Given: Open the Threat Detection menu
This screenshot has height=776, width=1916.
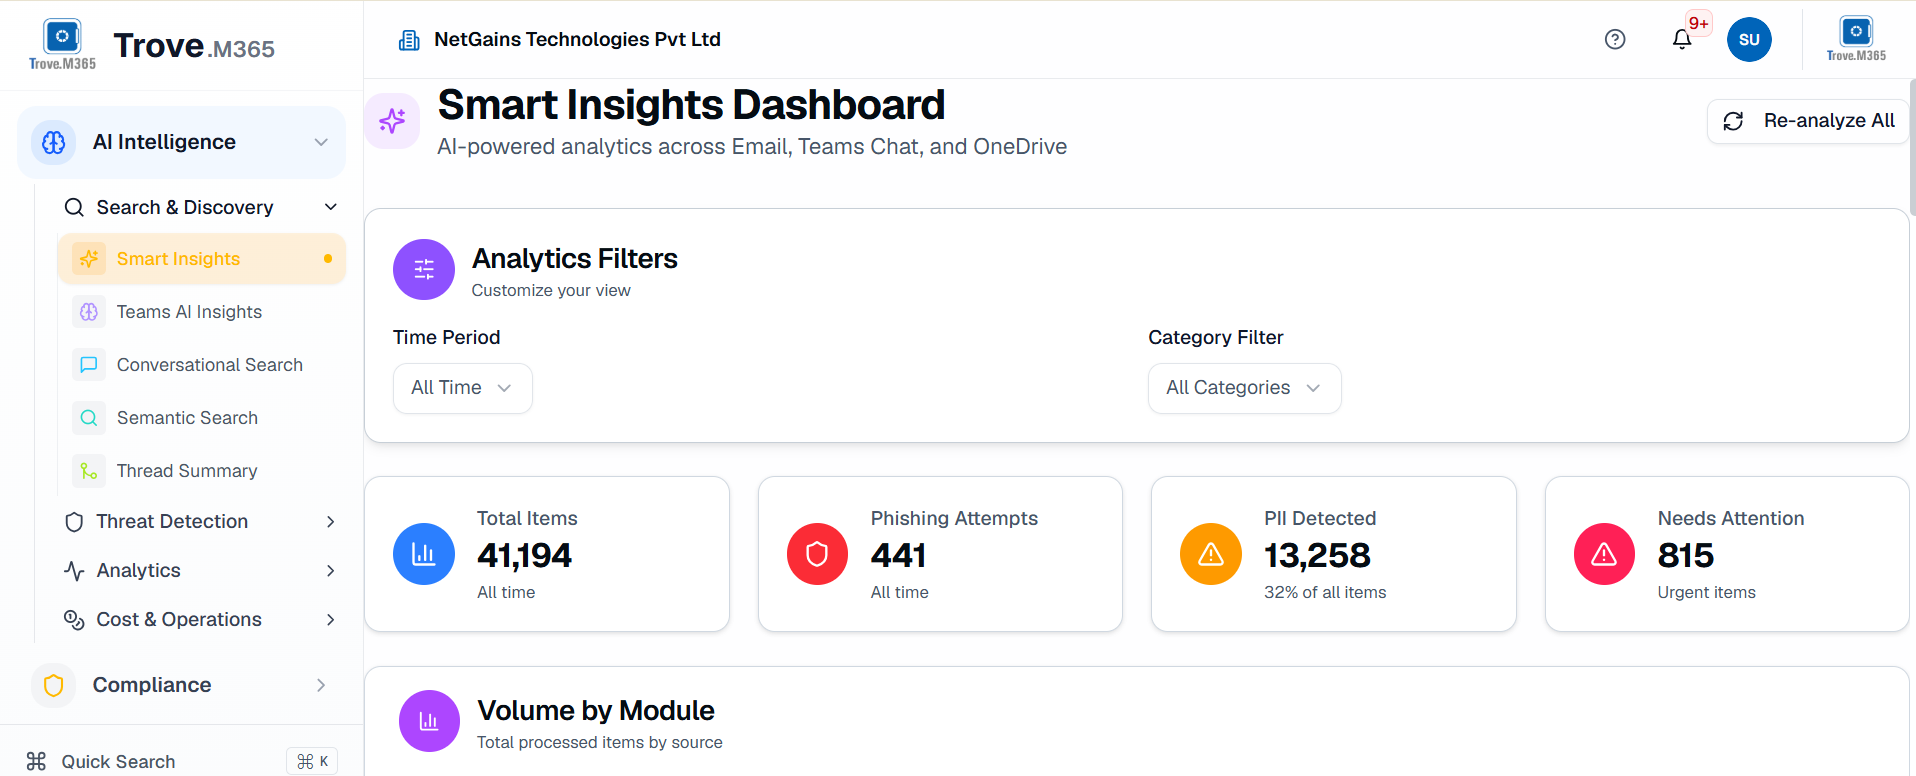Looking at the screenshot, I should pos(200,522).
